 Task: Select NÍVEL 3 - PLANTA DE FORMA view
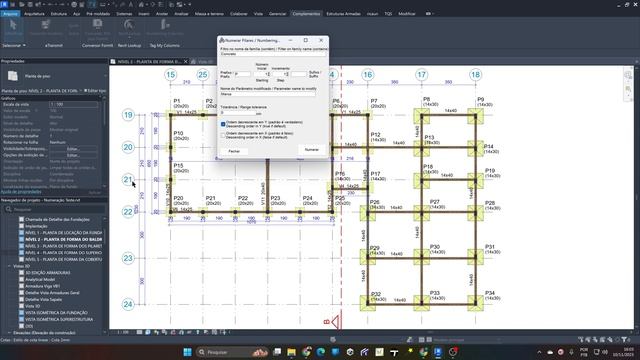[x=63, y=246]
